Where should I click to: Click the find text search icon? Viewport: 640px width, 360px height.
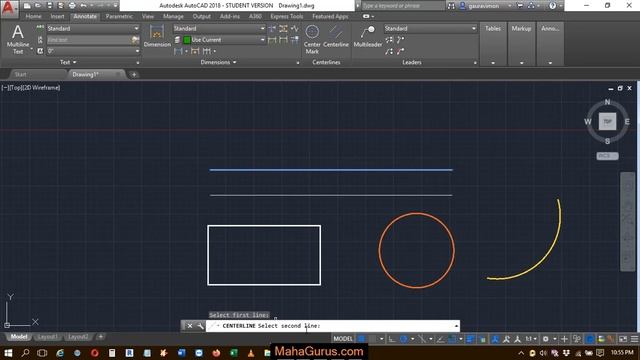(136, 40)
